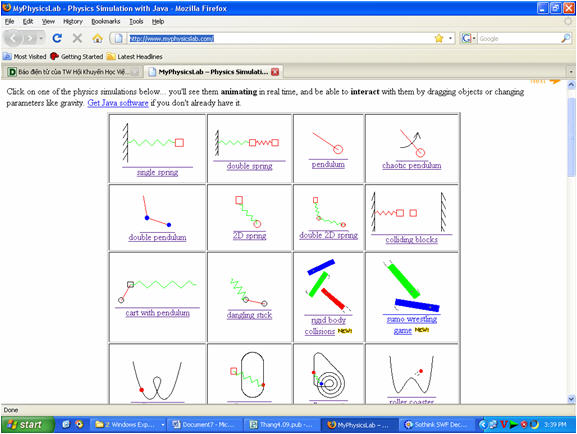This screenshot has height=434, width=577.
Task: Switch to Sothink SWF Decompiler taskbar button
Action: [x=436, y=425]
